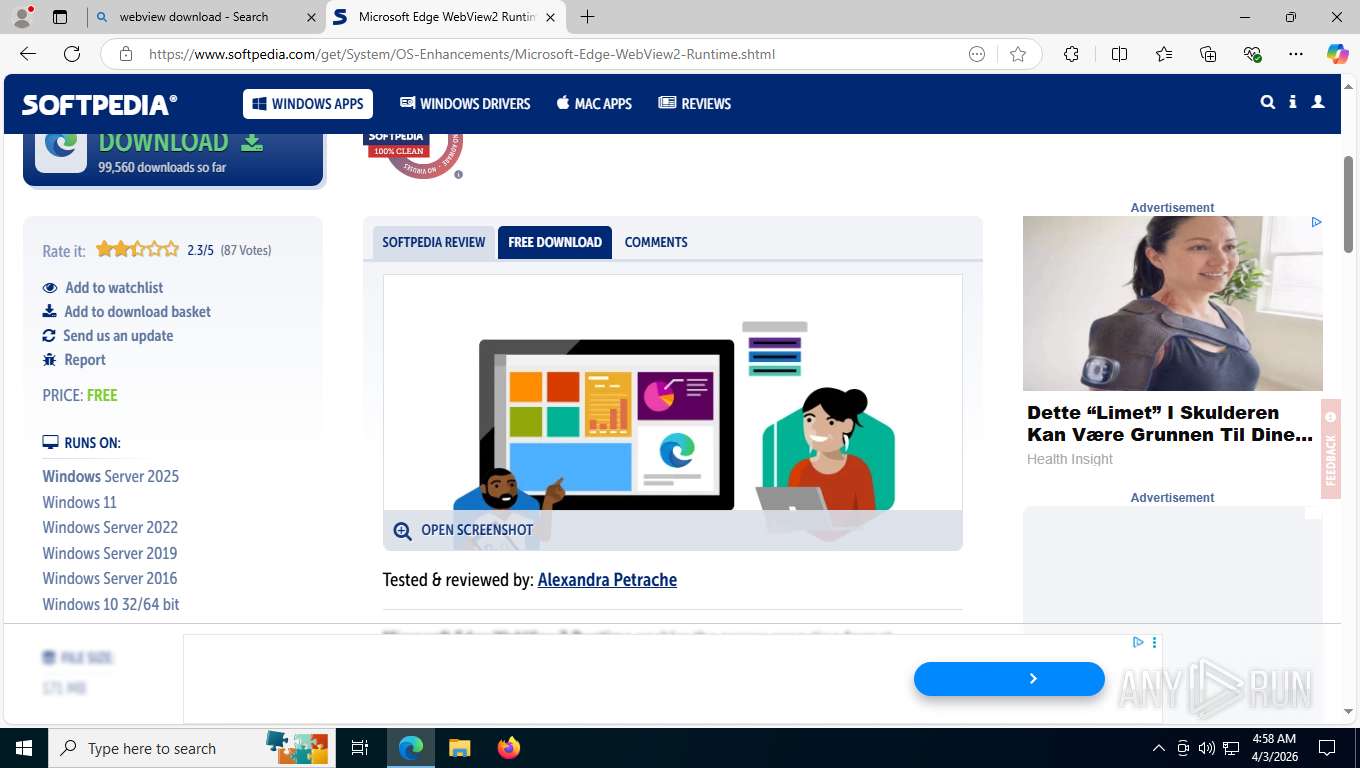1360x768 pixels.
Task: Open the notifications center icon
Action: pos(1327,748)
